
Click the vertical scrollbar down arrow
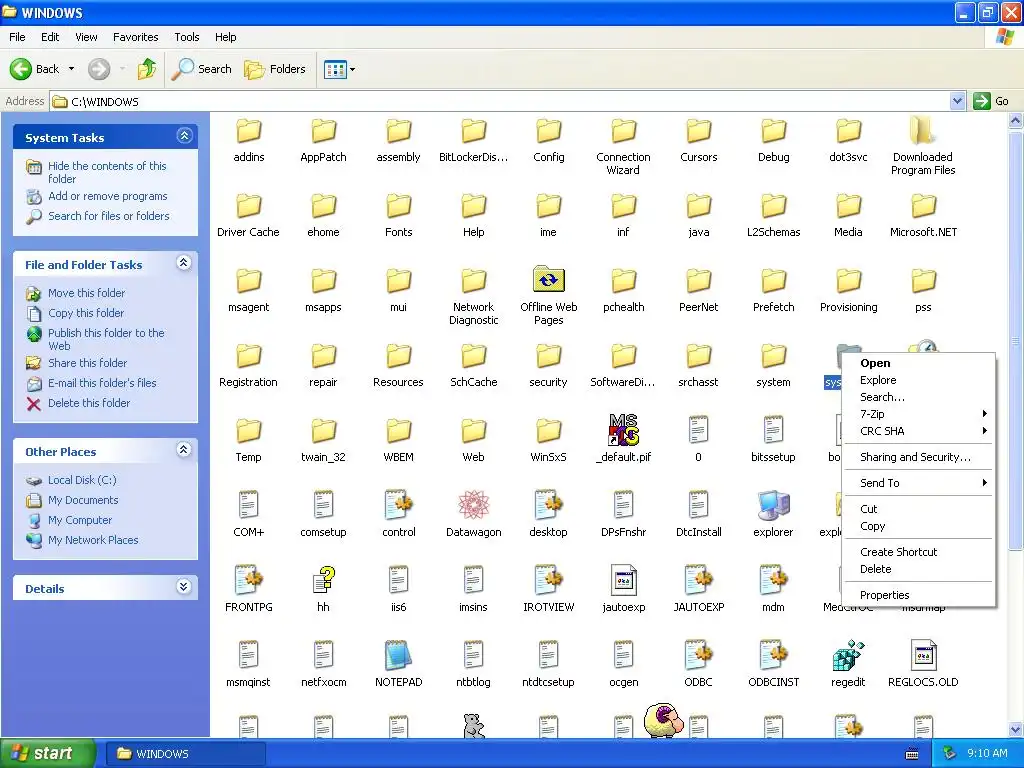(1016, 729)
